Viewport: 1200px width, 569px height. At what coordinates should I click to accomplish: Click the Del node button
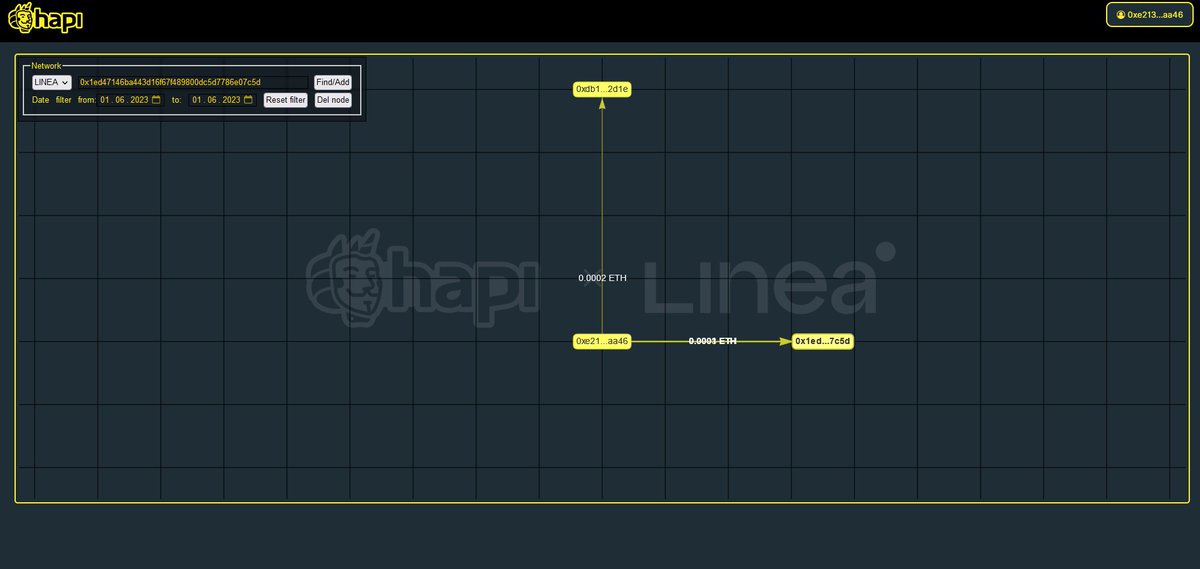[333, 100]
